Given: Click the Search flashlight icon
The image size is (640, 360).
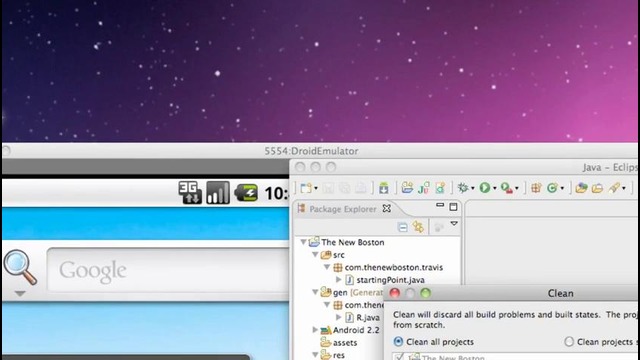Looking at the screenshot, I should pos(614,188).
